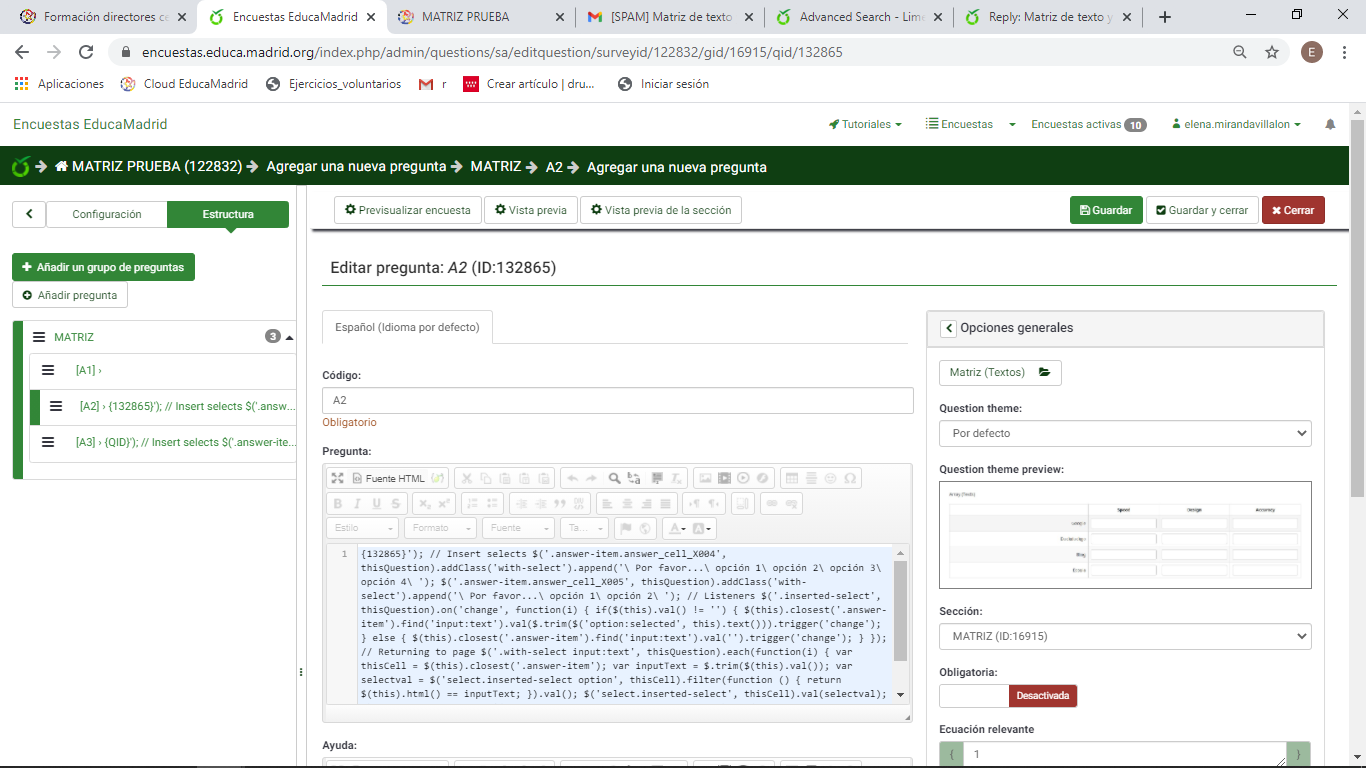
Task: Insert a video via the film icon
Action: pos(724,478)
